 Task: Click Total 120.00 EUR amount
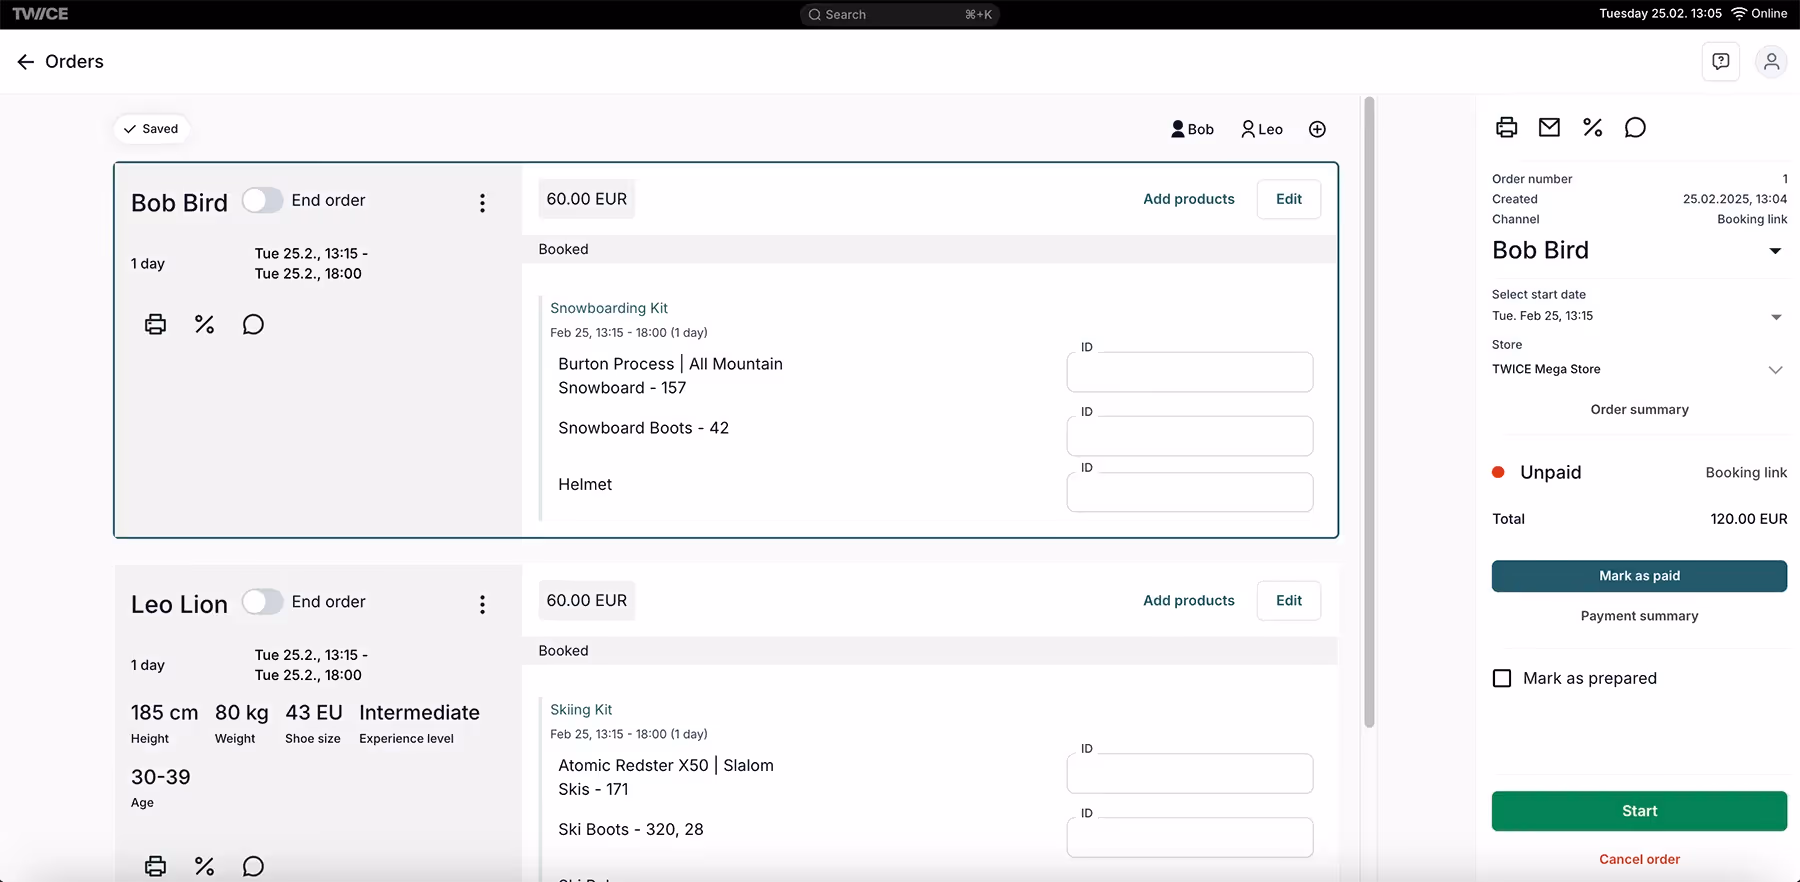[x=1749, y=519]
